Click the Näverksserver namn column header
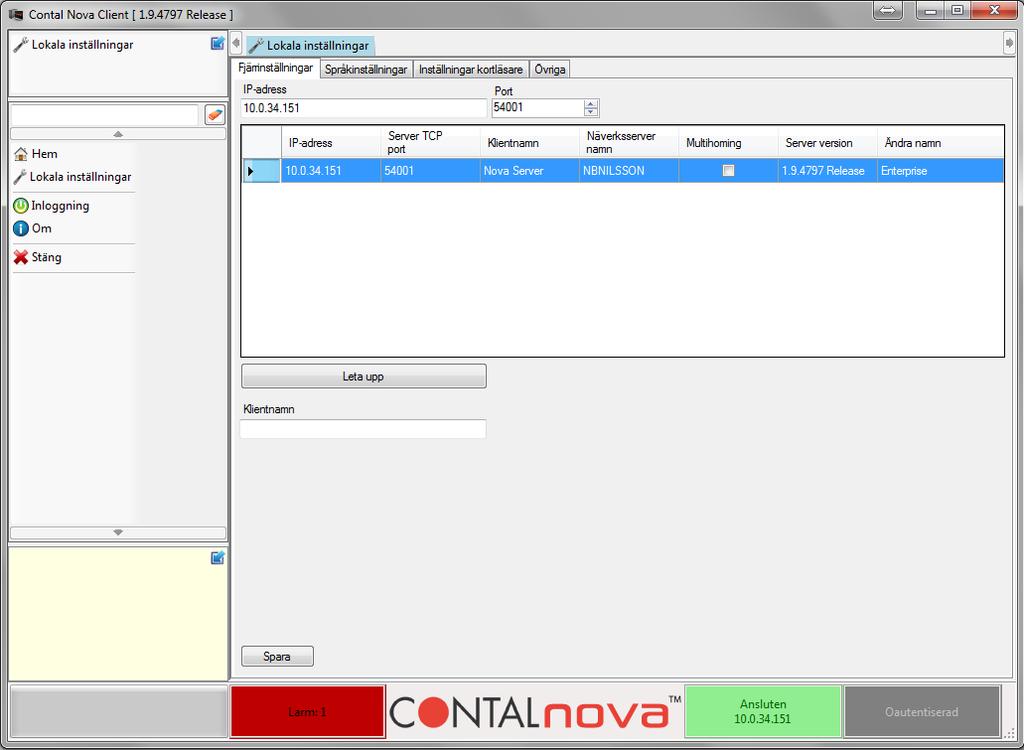The height and width of the screenshot is (750, 1024). tap(629, 142)
